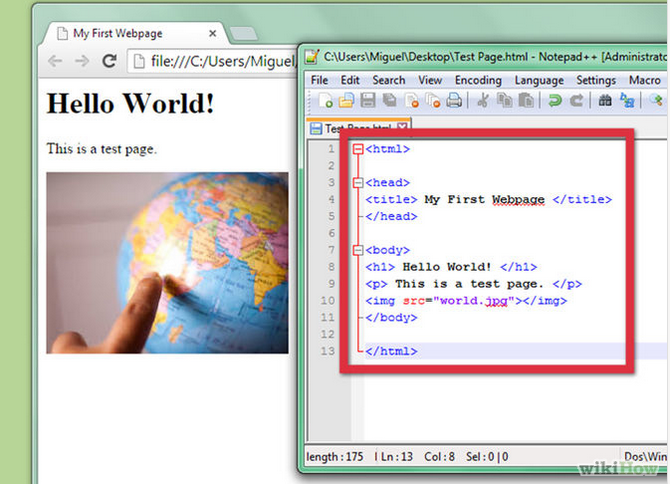The width and height of the screenshot is (670, 484).
Task: Click the Dos\Windows status bar entry
Action: tap(645, 457)
